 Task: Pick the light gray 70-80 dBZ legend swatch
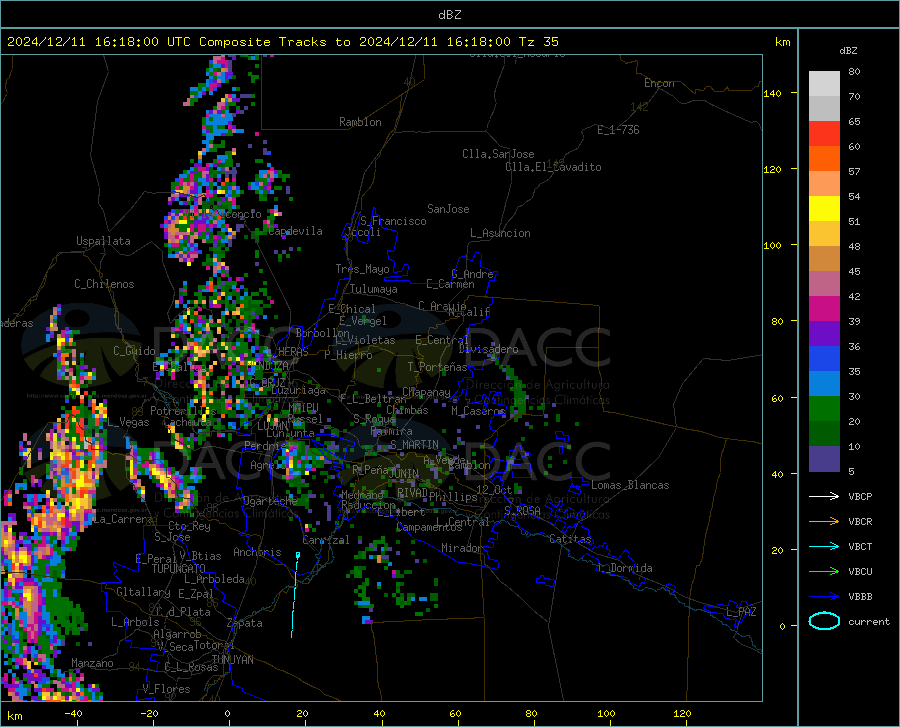point(824,84)
